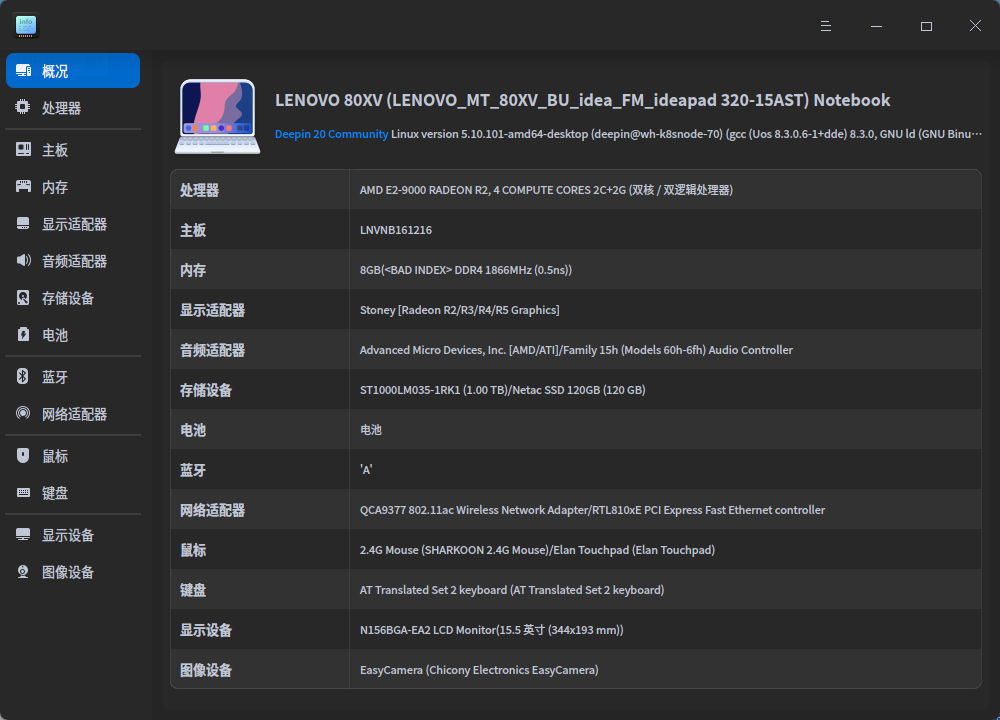This screenshot has height=720, width=1000.
Task: Click the laptop illustration thumbnail
Action: click(217, 116)
